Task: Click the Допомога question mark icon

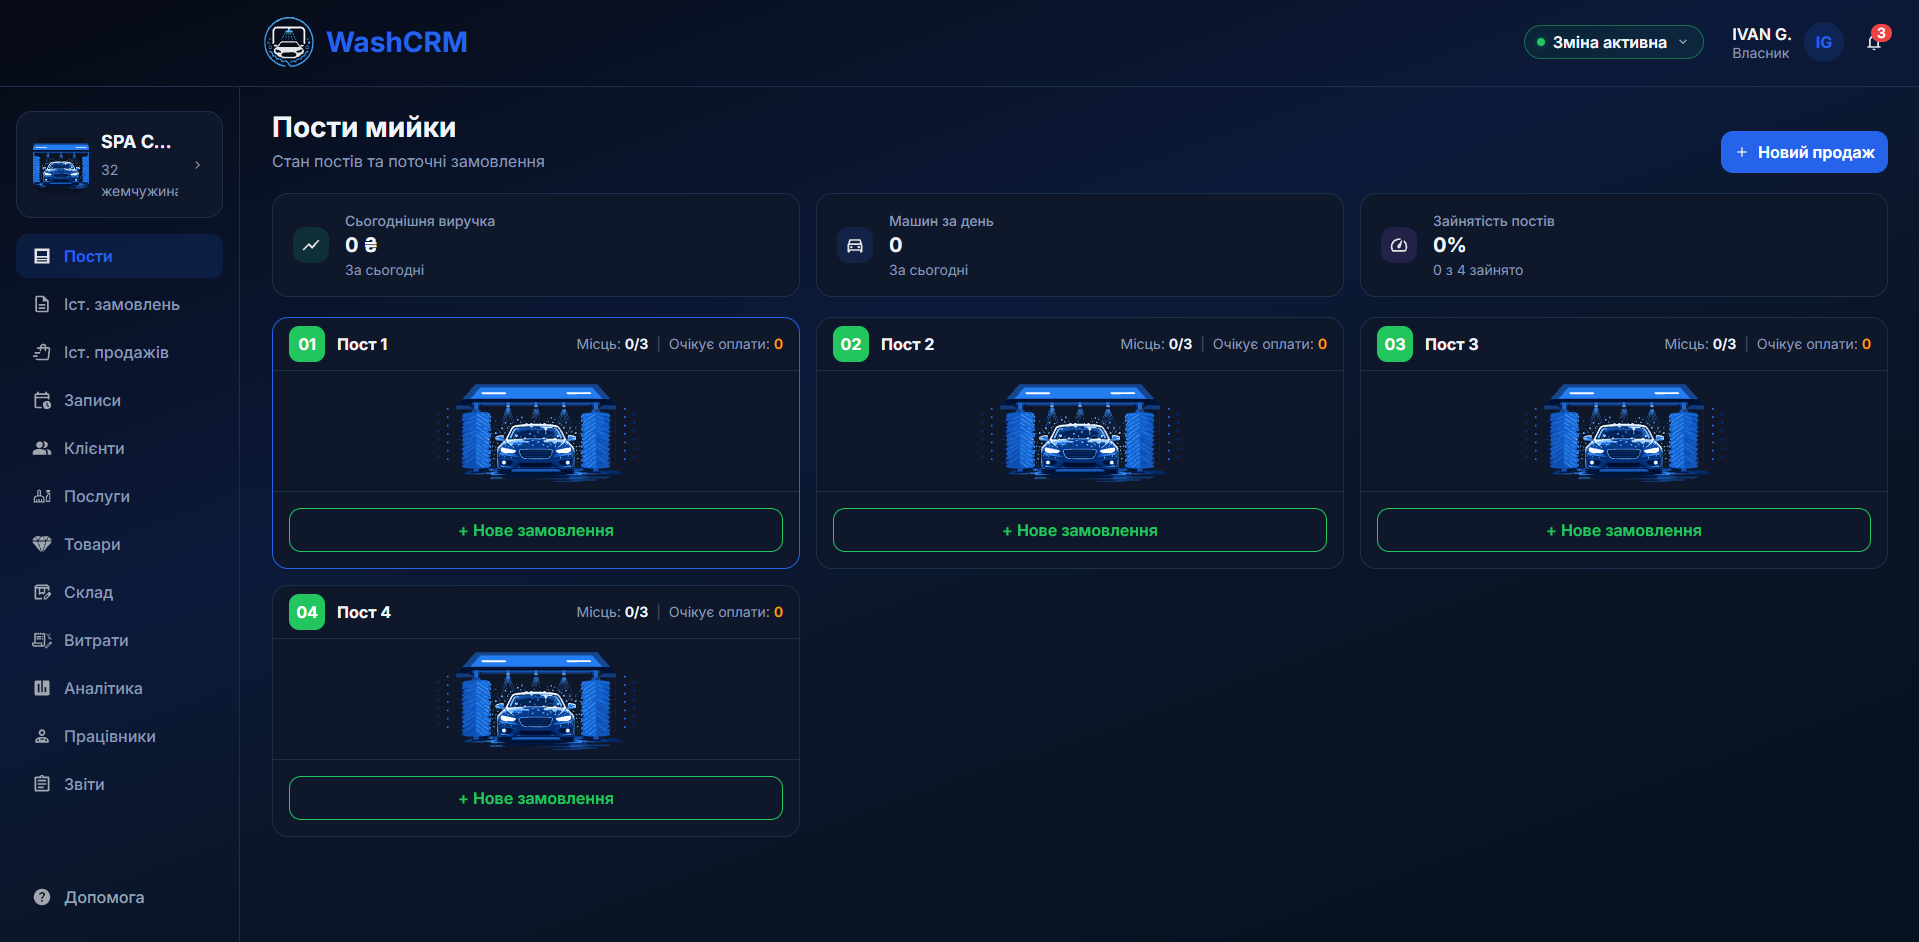Action: click(42, 897)
